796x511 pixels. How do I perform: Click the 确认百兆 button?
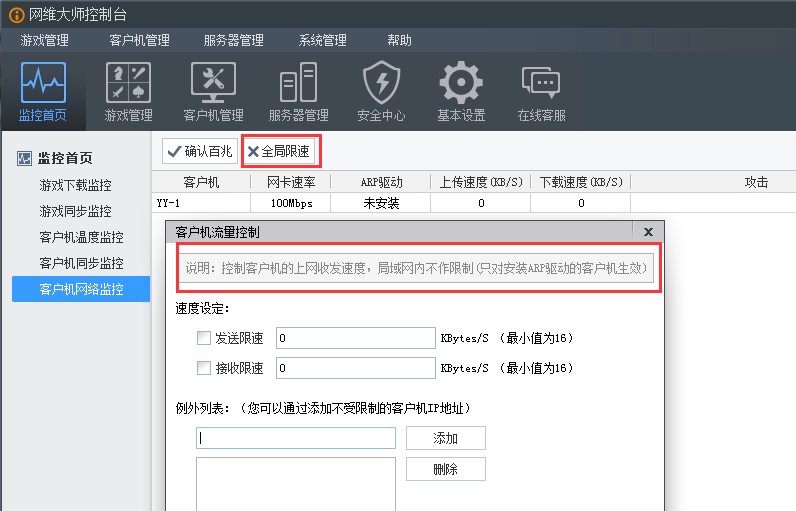point(200,151)
